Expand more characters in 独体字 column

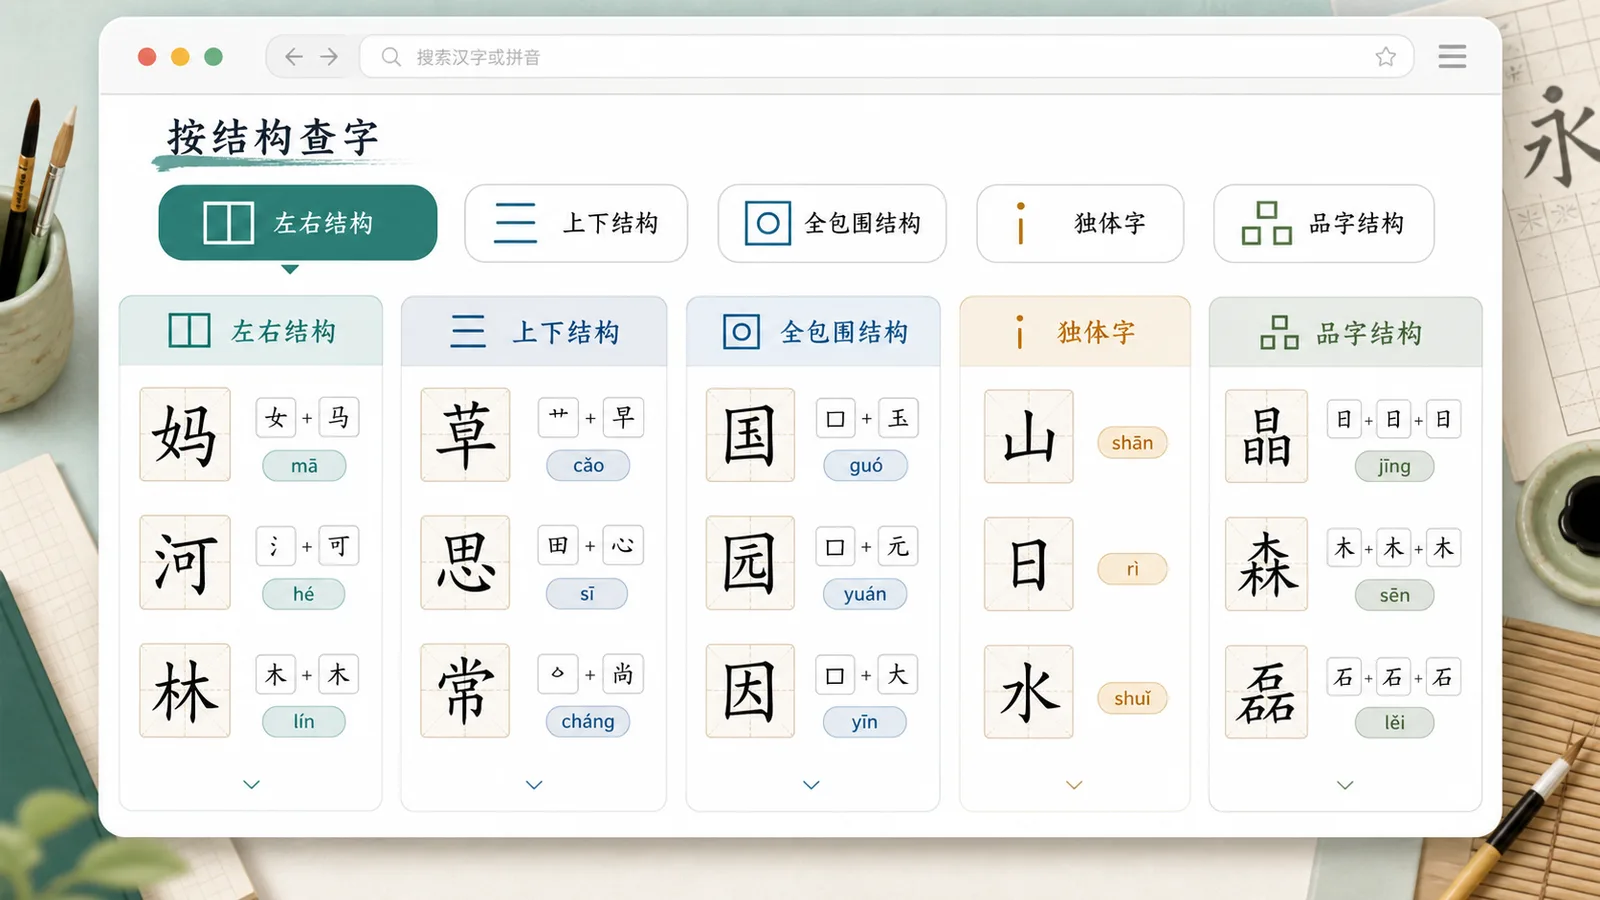(x=1074, y=785)
